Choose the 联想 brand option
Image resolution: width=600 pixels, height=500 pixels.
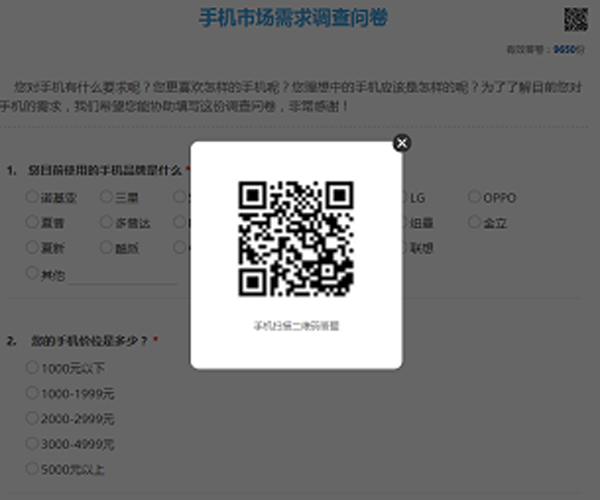point(421,249)
